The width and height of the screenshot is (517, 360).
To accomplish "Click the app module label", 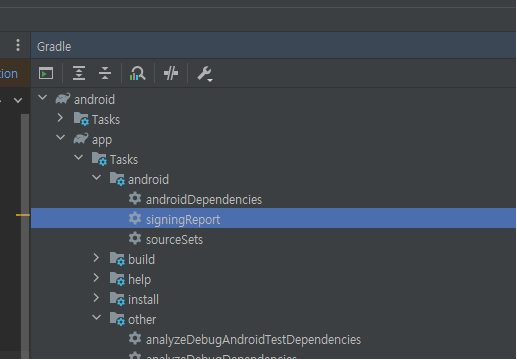I will pyautogui.click(x=102, y=140).
